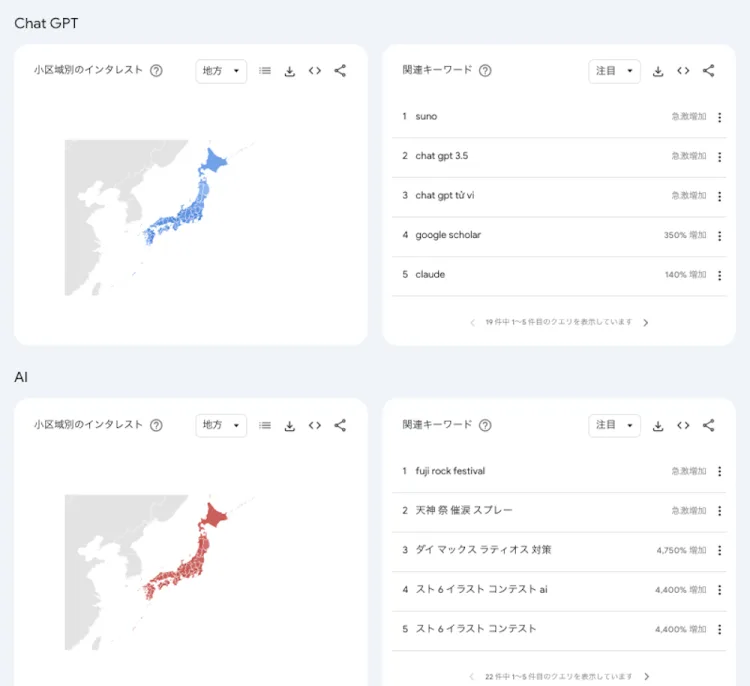
Task: Select the ダイ マックス ラティオス 対策 keyword
Action: coord(483,550)
